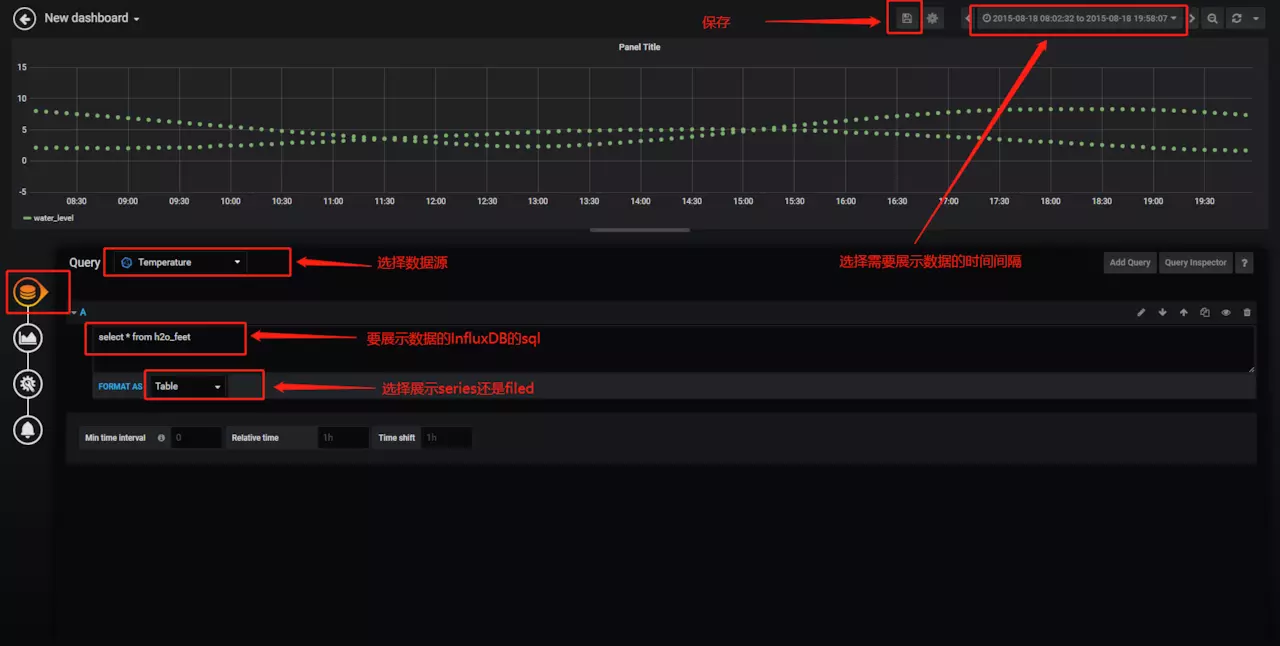Focus the Min time interval field
This screenshot has height=646, width=1280.
[x=196, y=438]
